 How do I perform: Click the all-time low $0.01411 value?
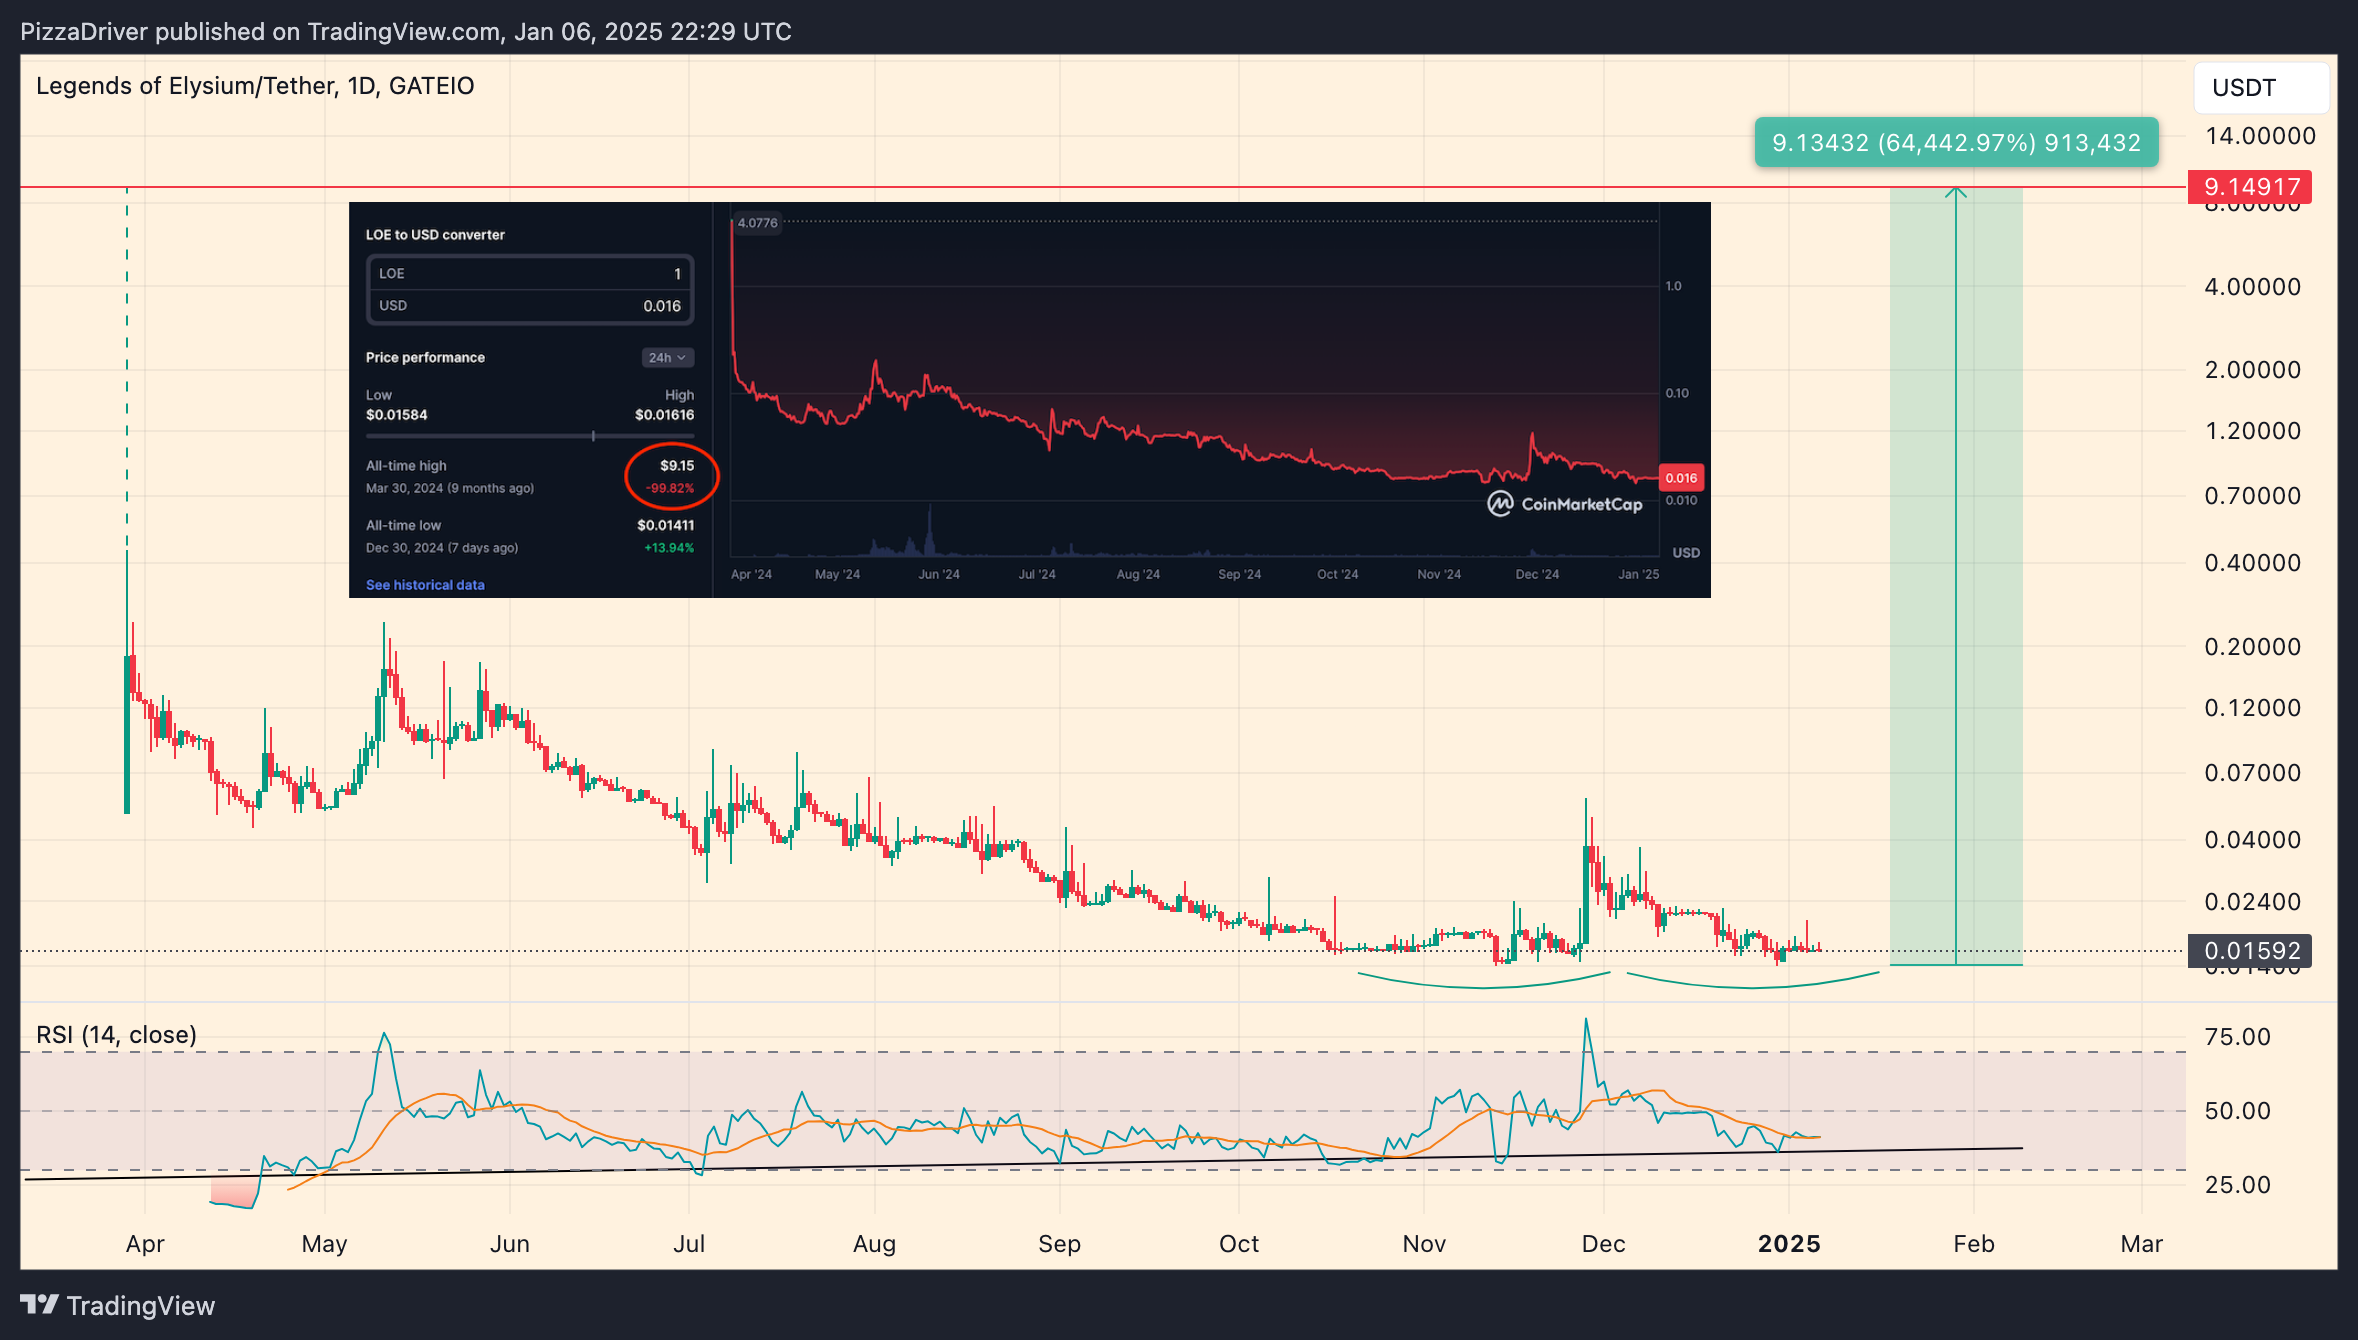pos(665,525)
